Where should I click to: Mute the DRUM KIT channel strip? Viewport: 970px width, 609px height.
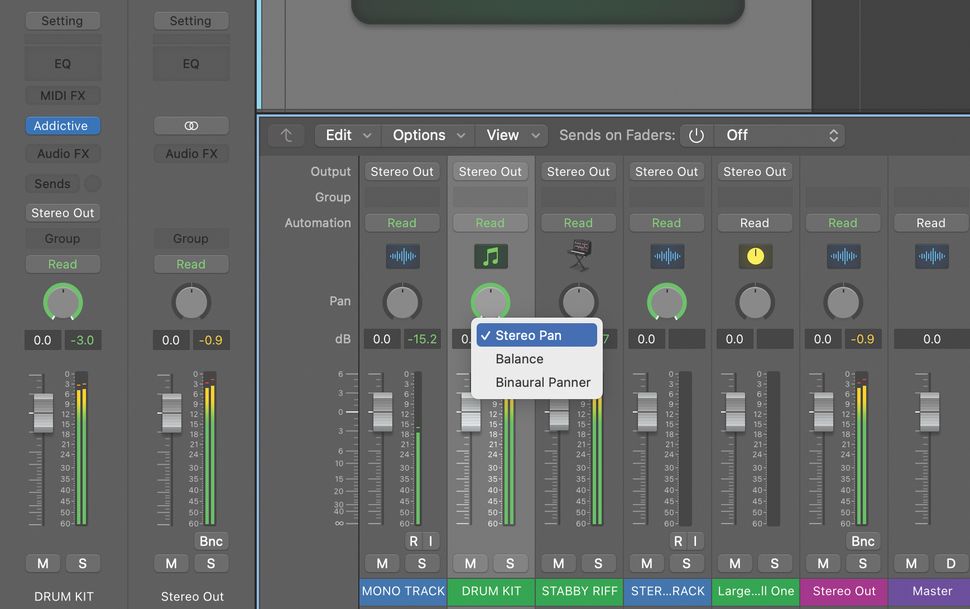[x=470, y=563]
